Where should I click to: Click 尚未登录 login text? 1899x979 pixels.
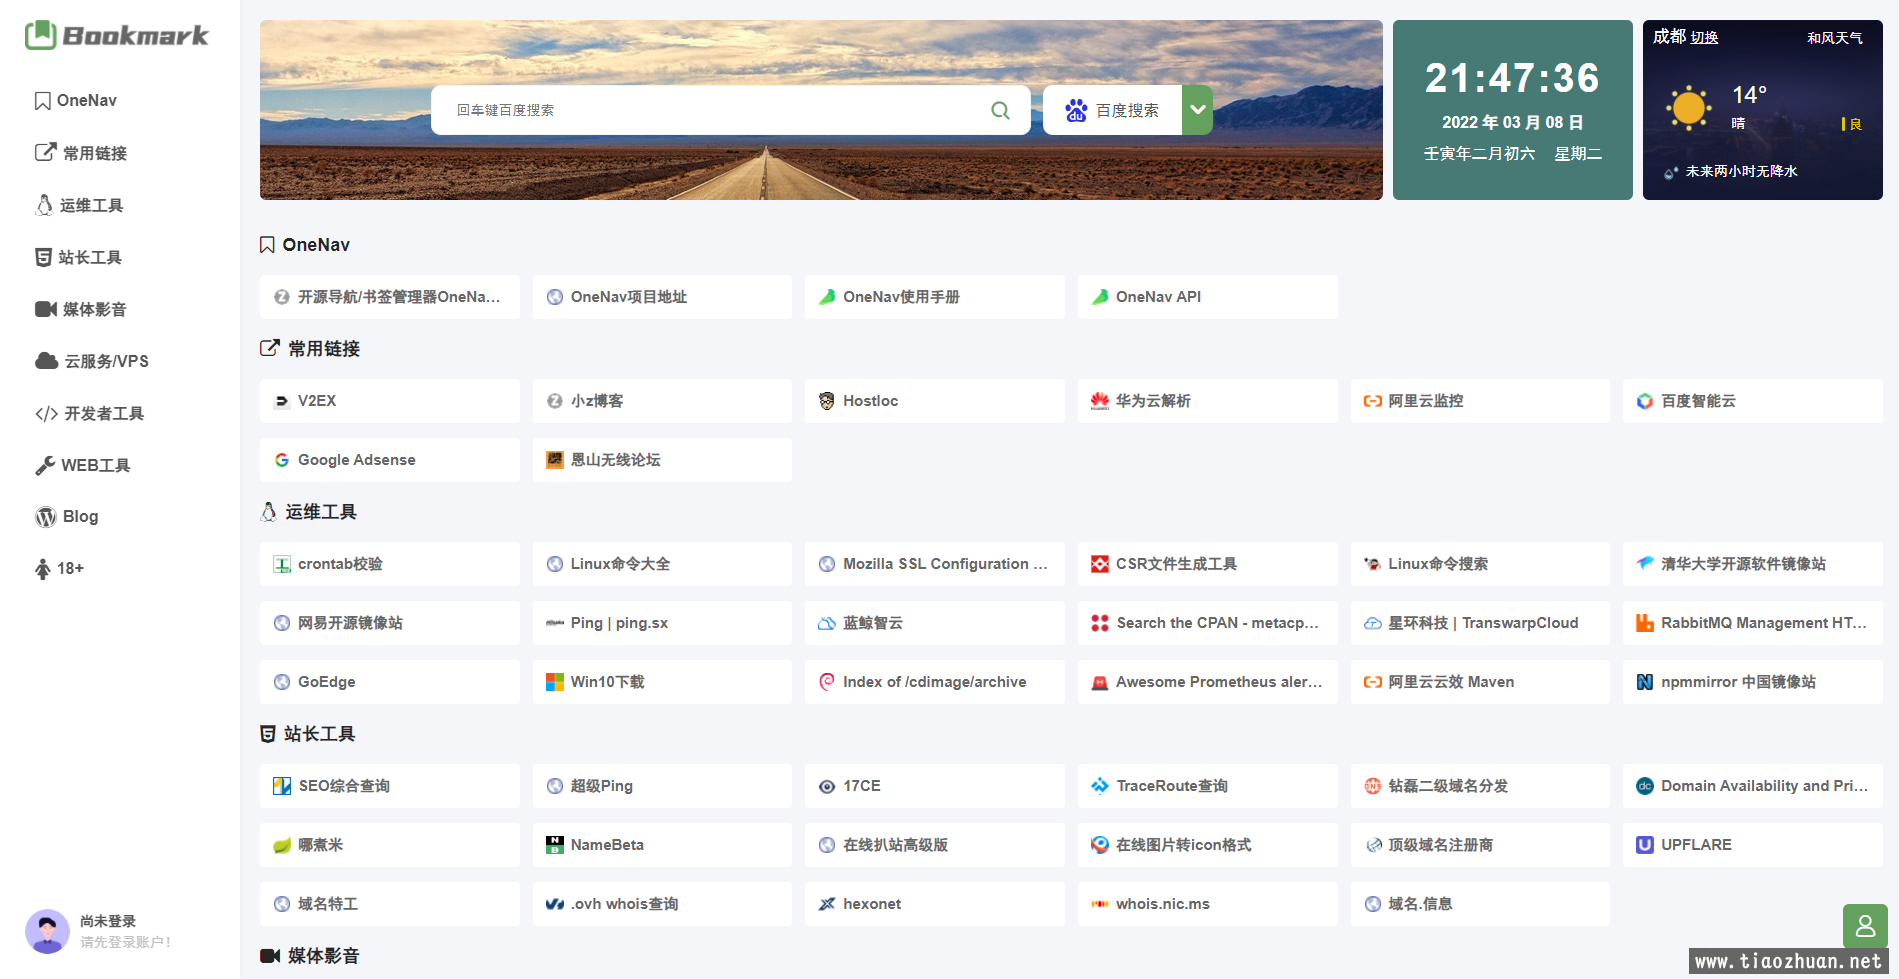pos(108,921)
